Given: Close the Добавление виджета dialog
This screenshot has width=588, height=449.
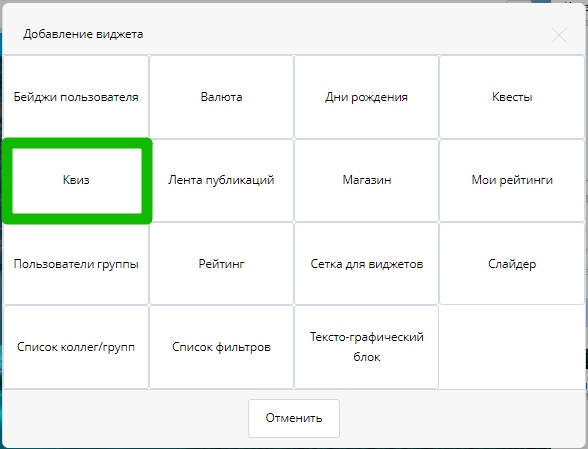Looking at the screenshot, I should click(559, 36).
